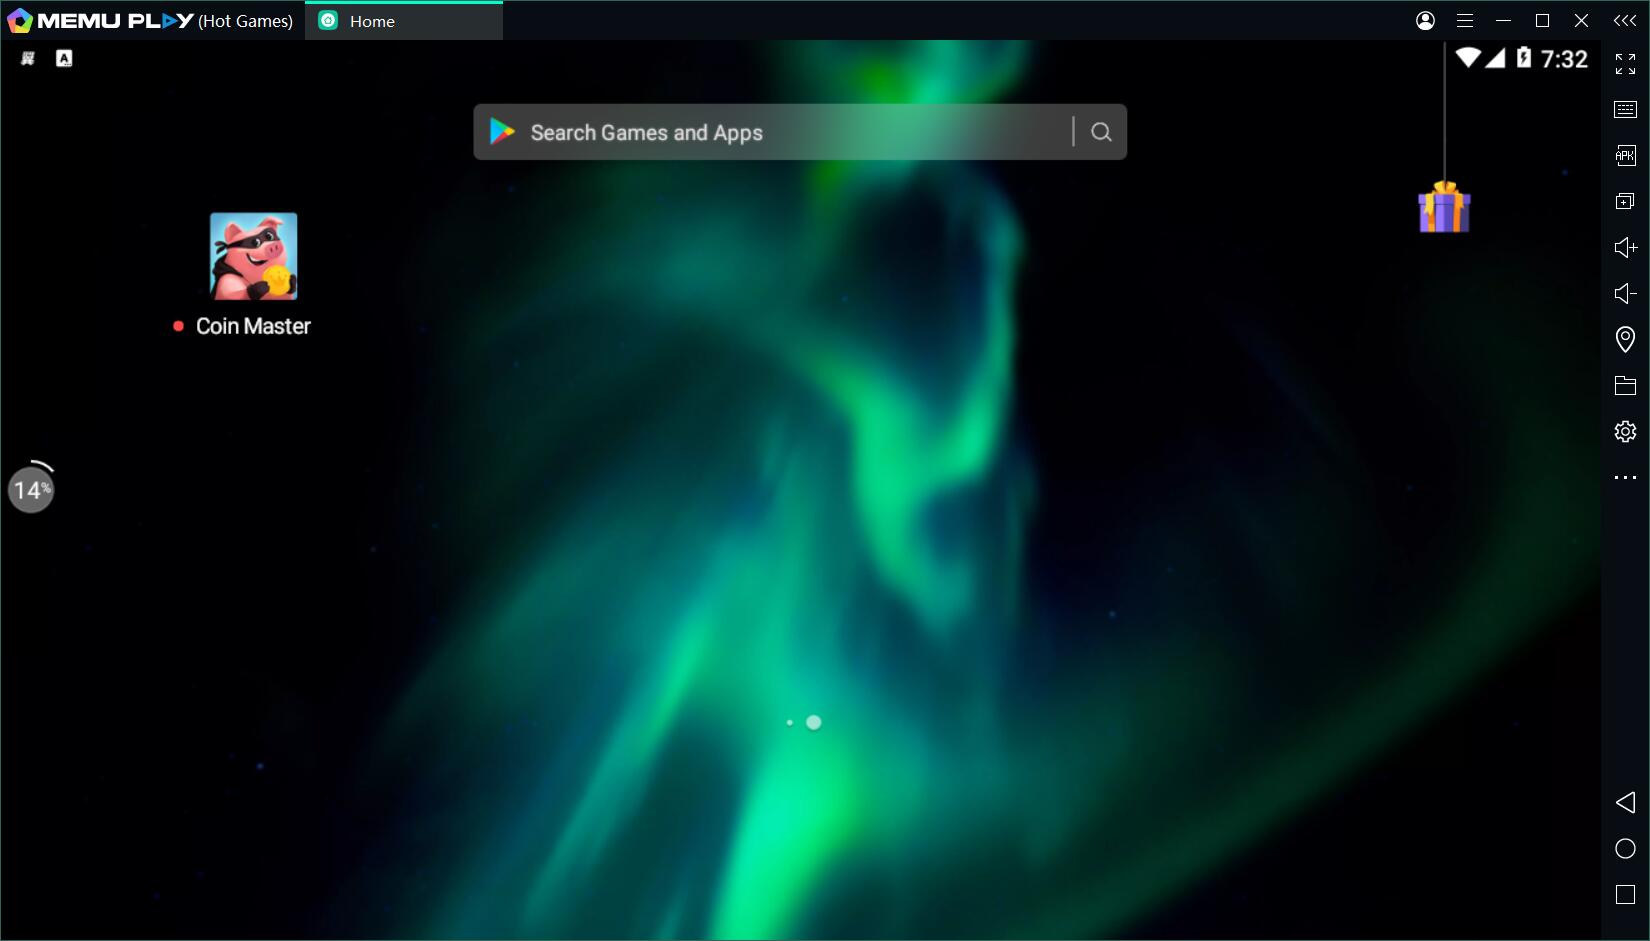Open the keyboard mapping tool
Screen dimensions: 1650x941
pos(1625,110)
